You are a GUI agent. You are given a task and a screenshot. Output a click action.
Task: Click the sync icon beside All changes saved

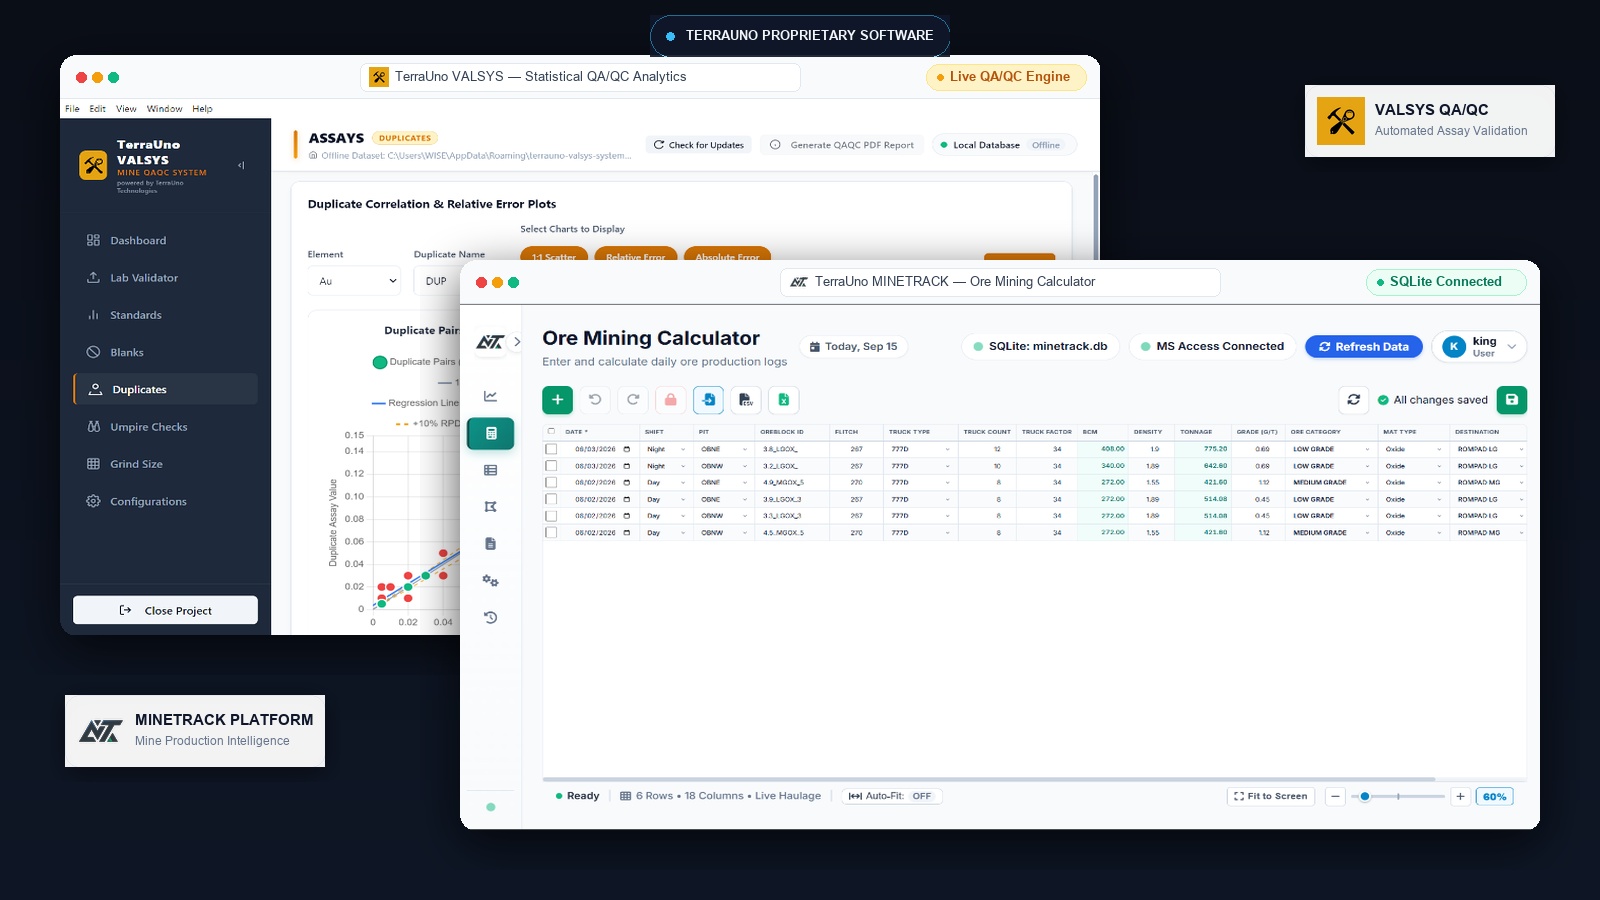coord(1354,400)
